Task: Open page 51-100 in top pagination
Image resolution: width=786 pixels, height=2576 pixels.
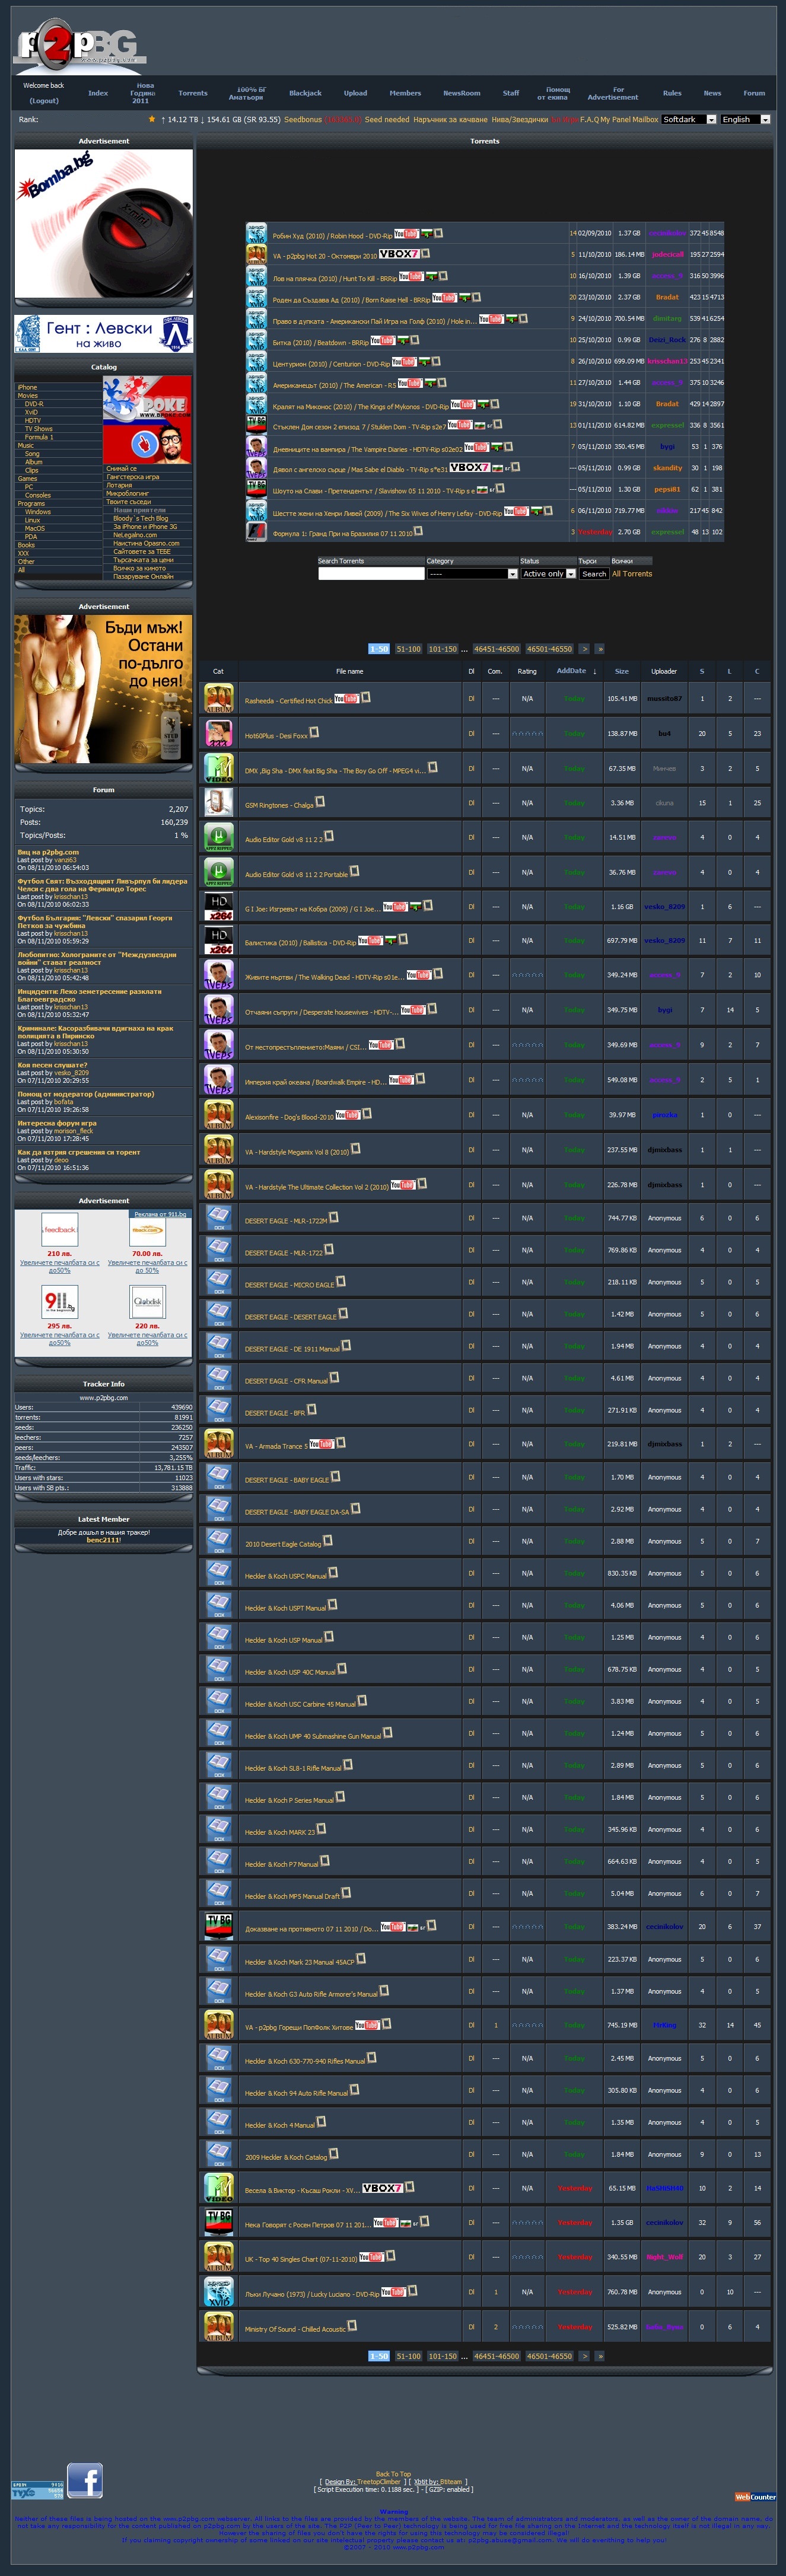Action: [x=408, y=649]
